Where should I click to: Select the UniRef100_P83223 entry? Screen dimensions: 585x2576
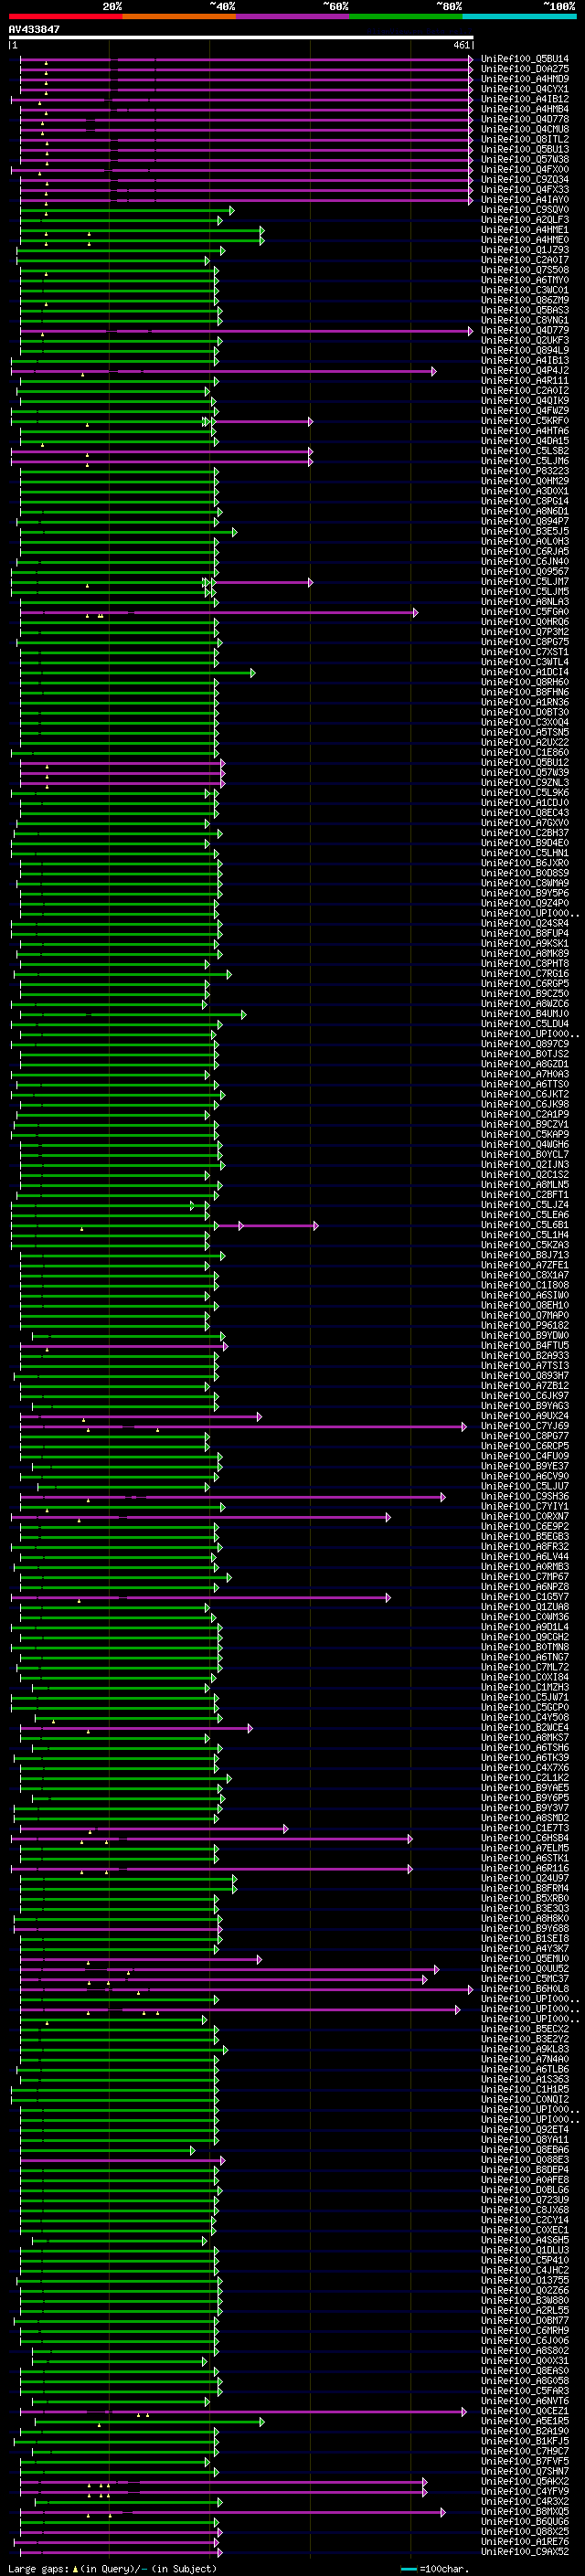click(x=525, y=471)
